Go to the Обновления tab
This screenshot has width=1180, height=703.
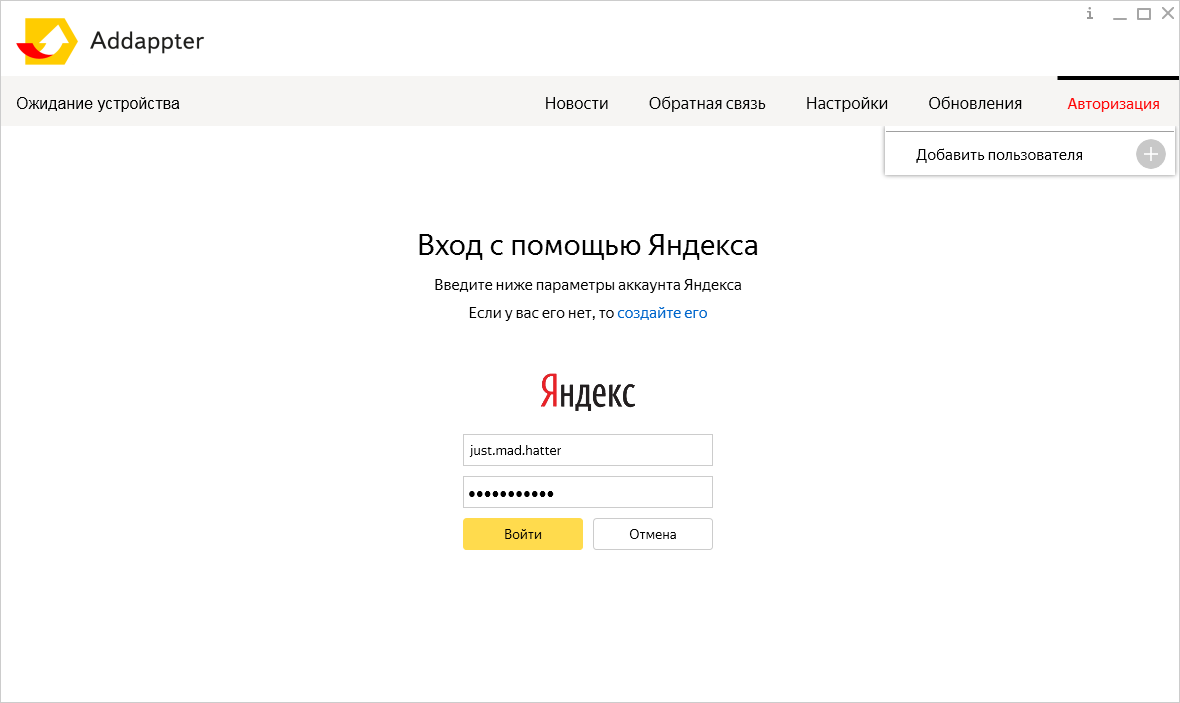(974, 103)
